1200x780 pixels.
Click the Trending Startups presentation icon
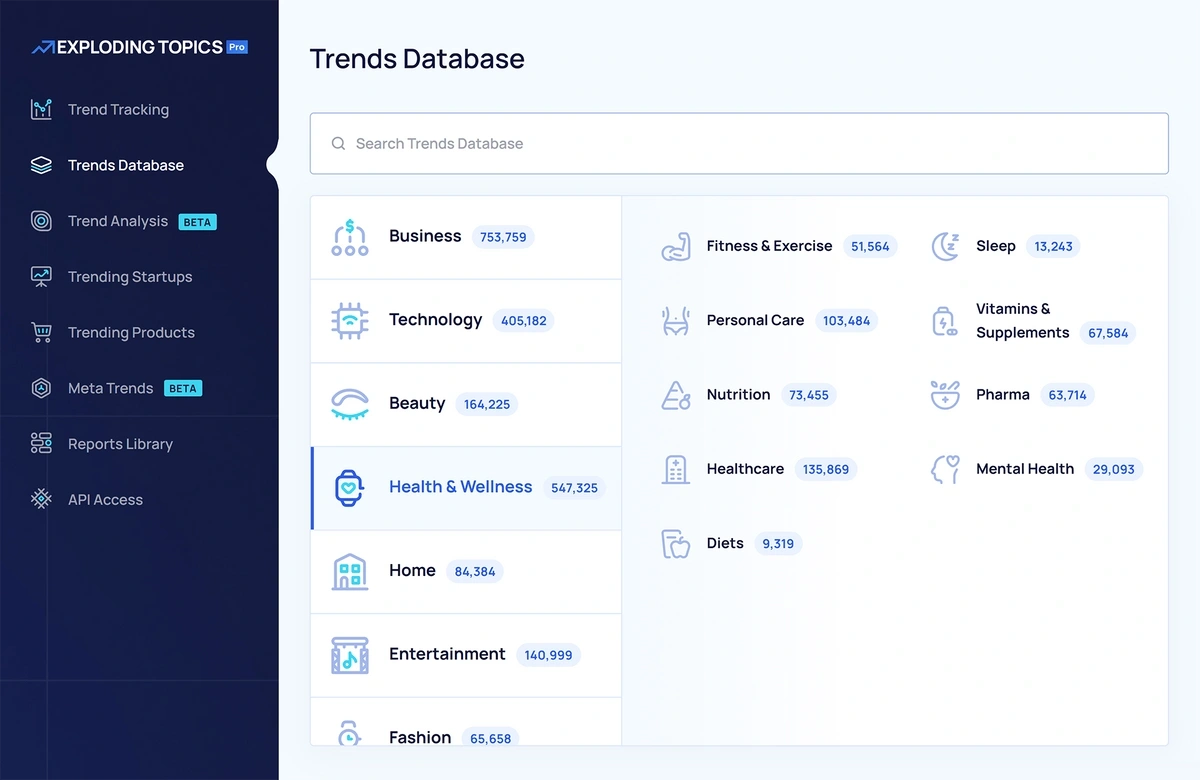click(x=41, y=277)
